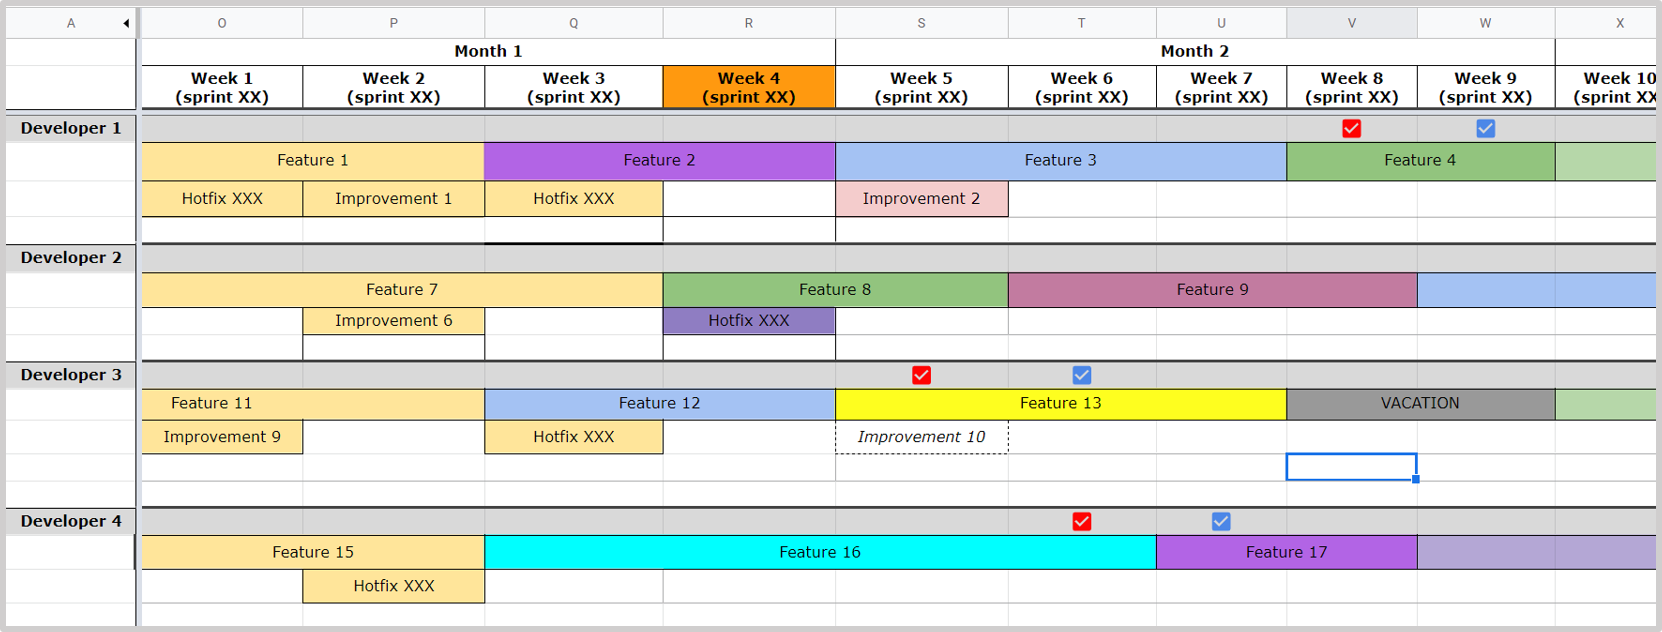Click the orange Week 4 sprint header
The image size is (1662, 632).
748,87
